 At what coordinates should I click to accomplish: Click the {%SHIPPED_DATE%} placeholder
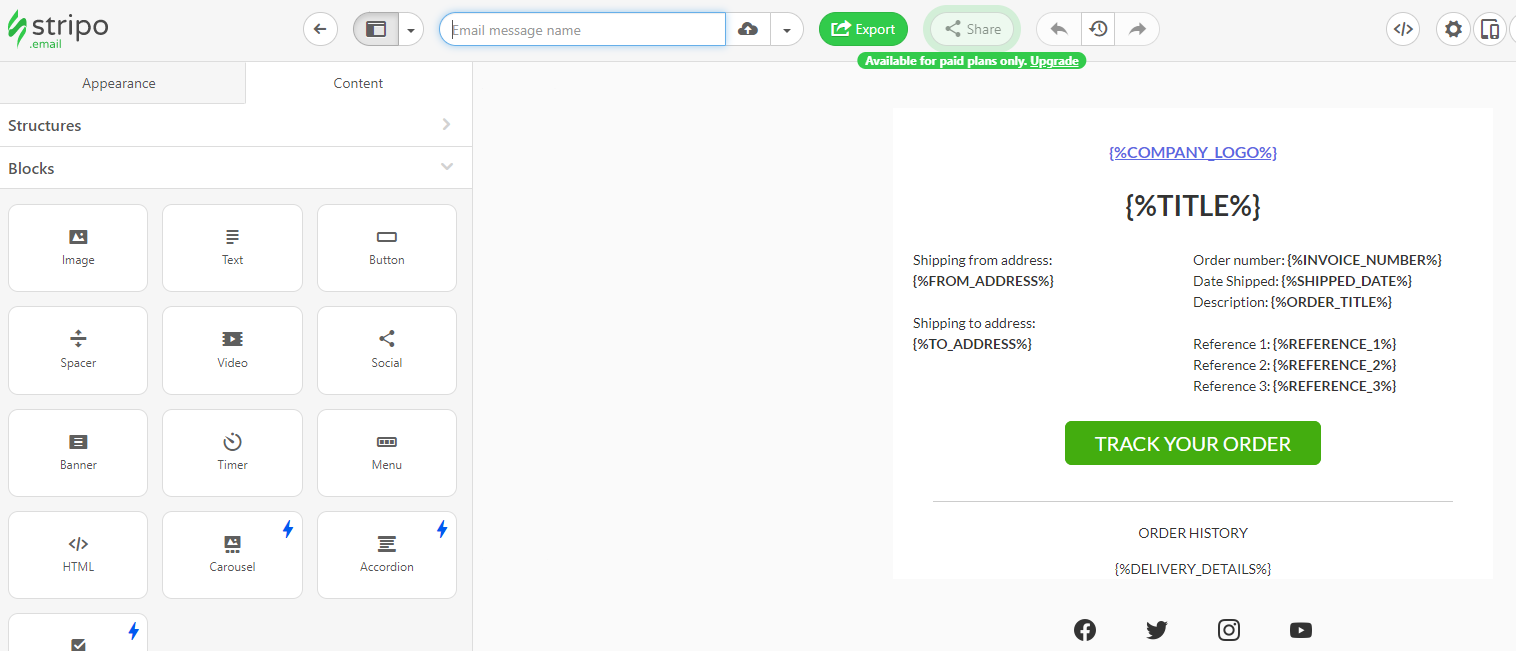(x=1347, y=281)
